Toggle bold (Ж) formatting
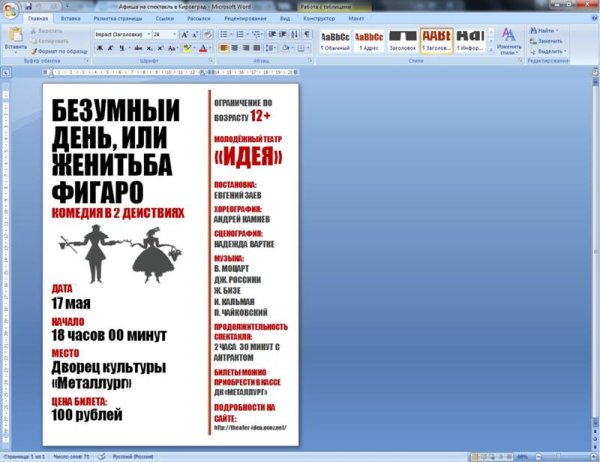The width and height of the screenshot is (600, 462). (99, 48)
